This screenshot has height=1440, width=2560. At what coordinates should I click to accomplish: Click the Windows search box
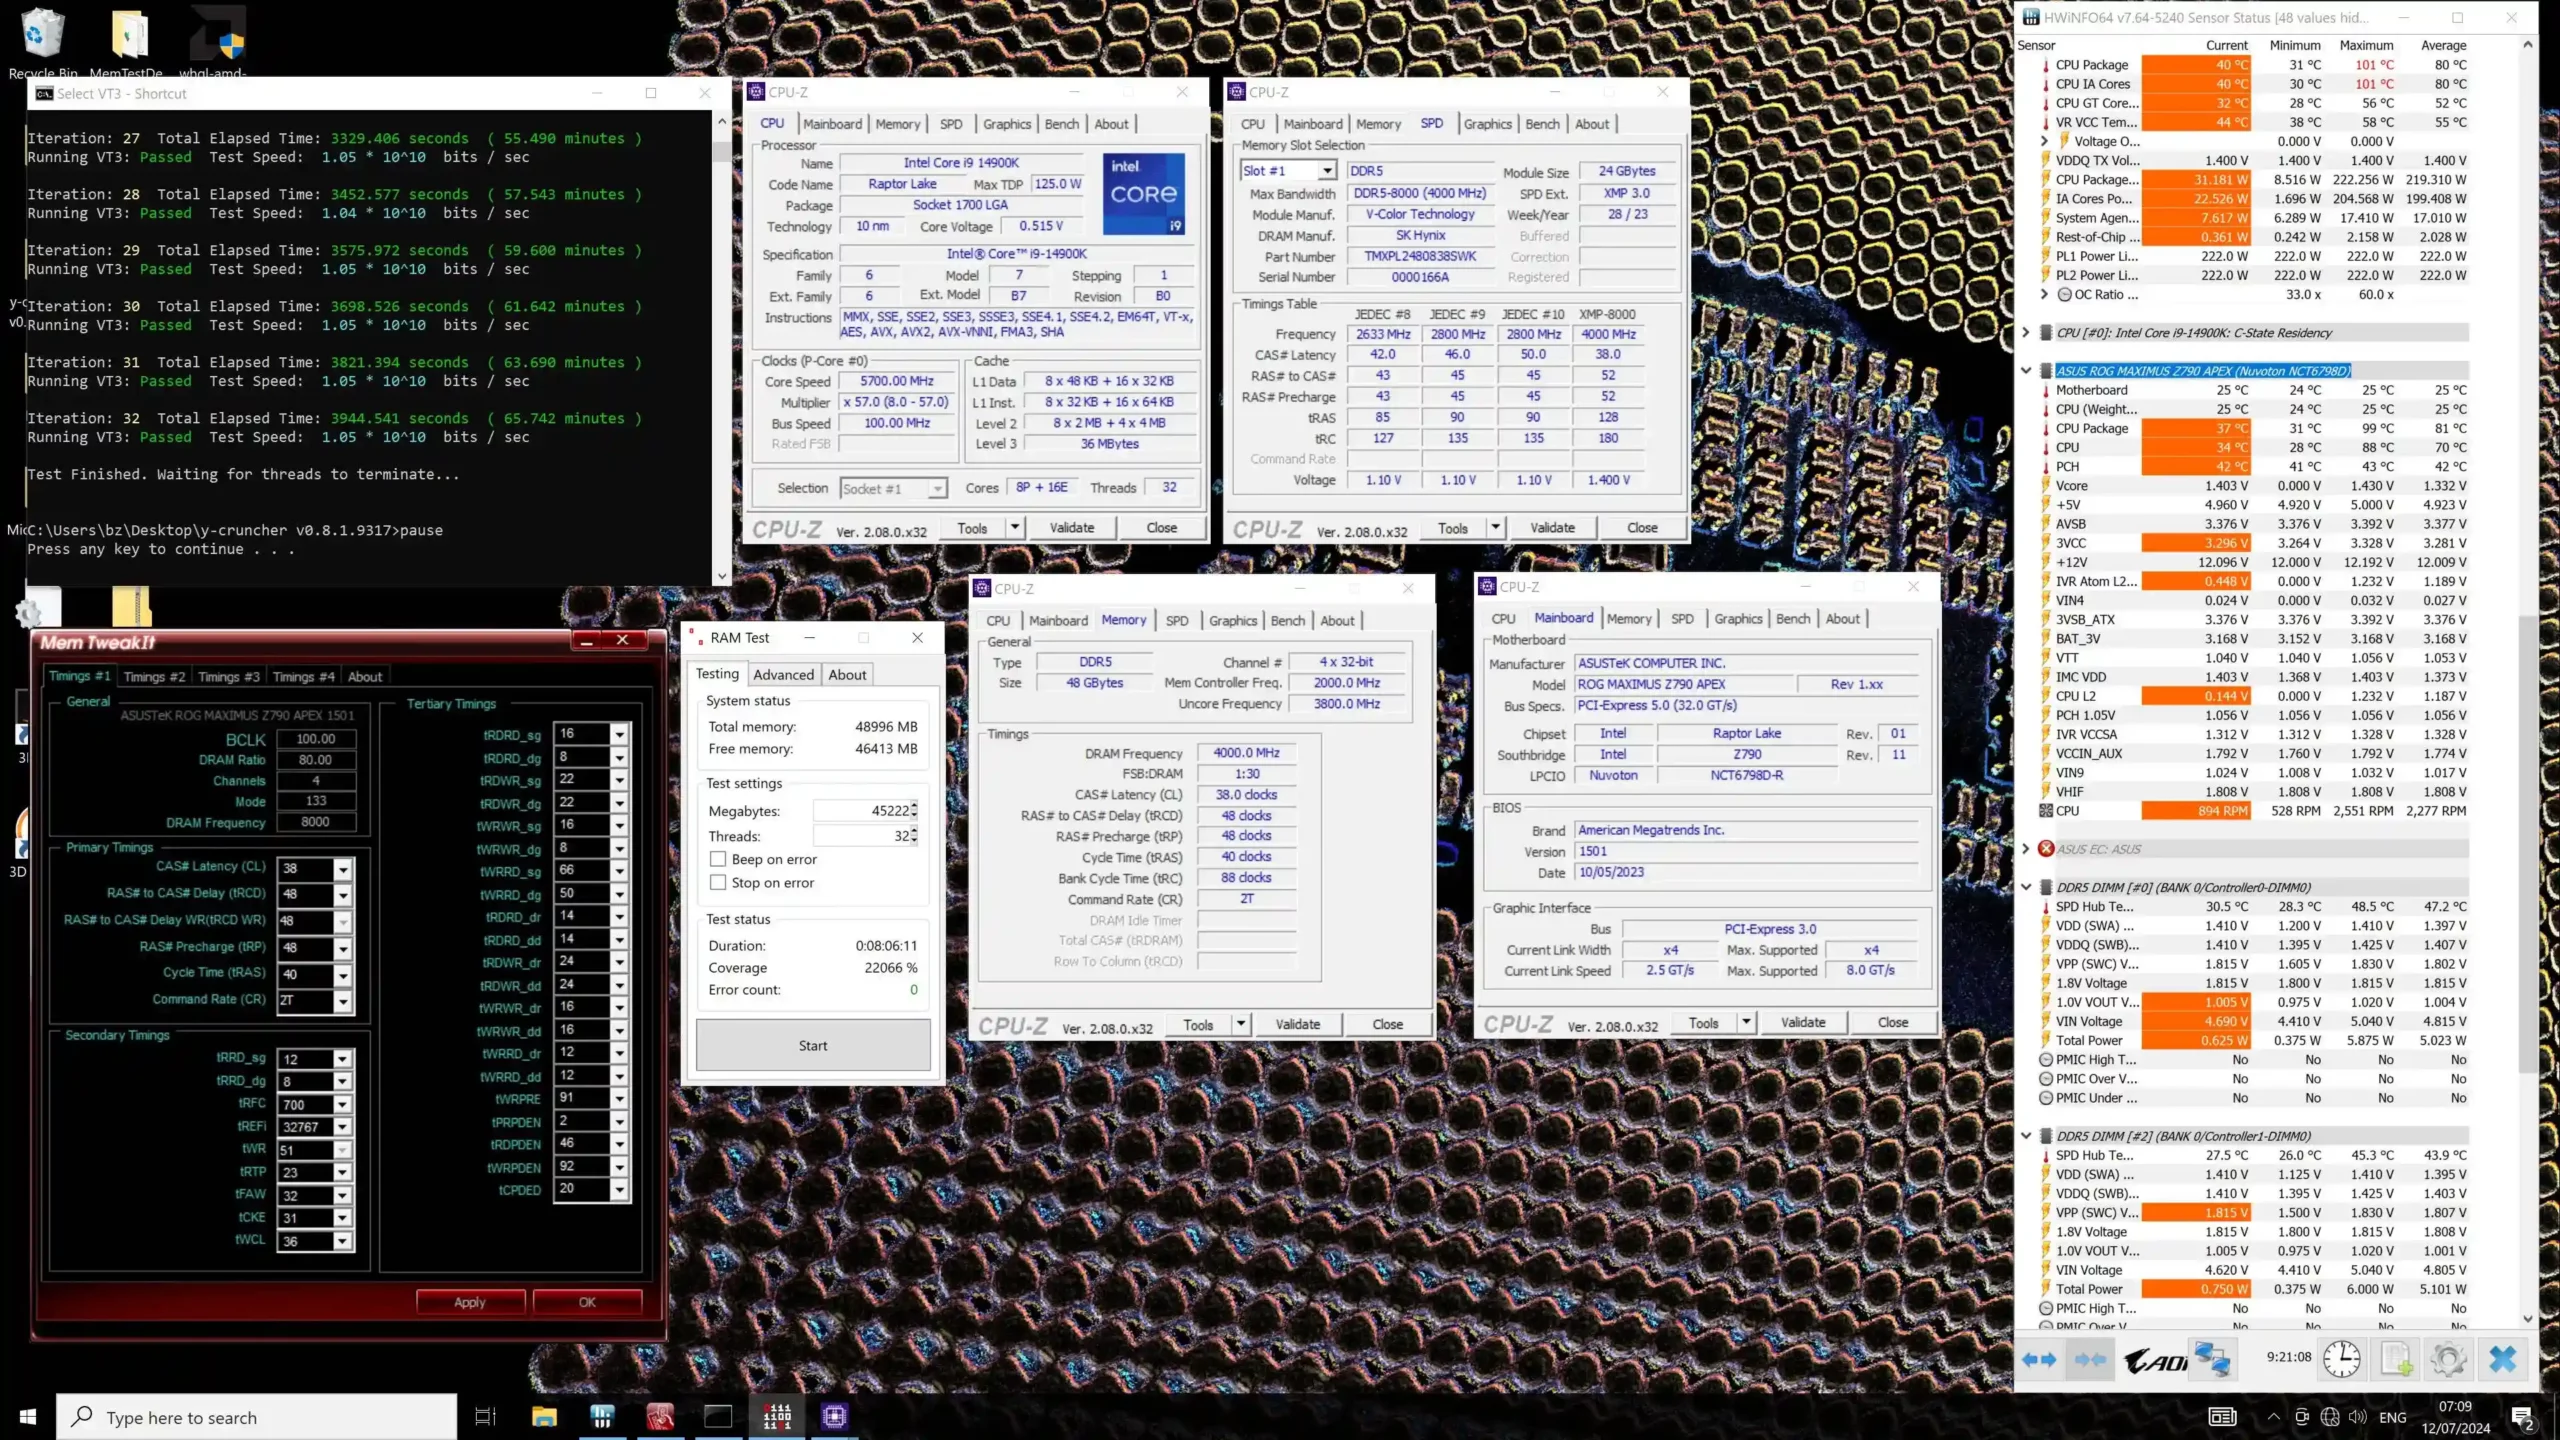click(256, 1417)
